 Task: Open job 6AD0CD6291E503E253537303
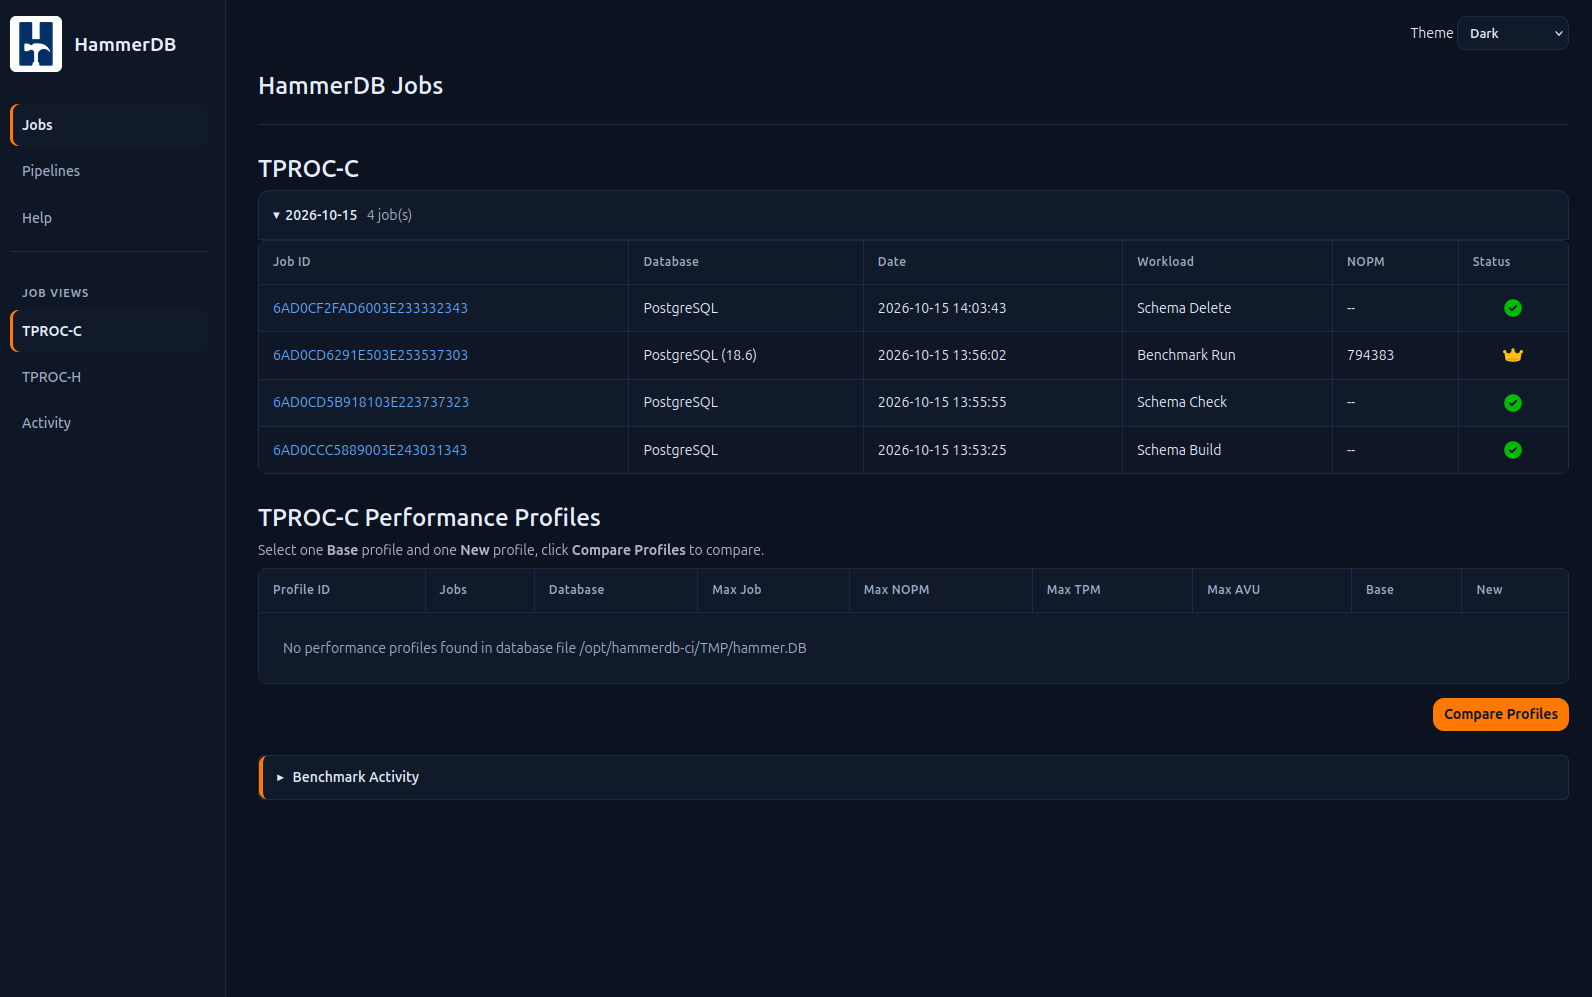point(370,355)
